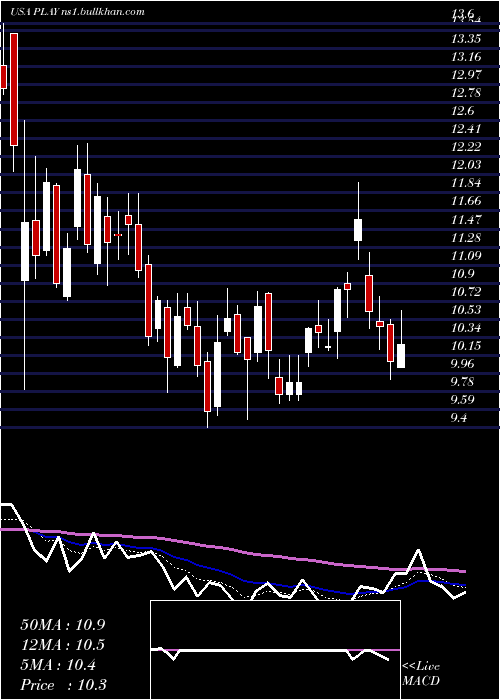Click the Price : 10.3 reading
The height and width of the screenshot is (700, 500).
pos(62,685)
